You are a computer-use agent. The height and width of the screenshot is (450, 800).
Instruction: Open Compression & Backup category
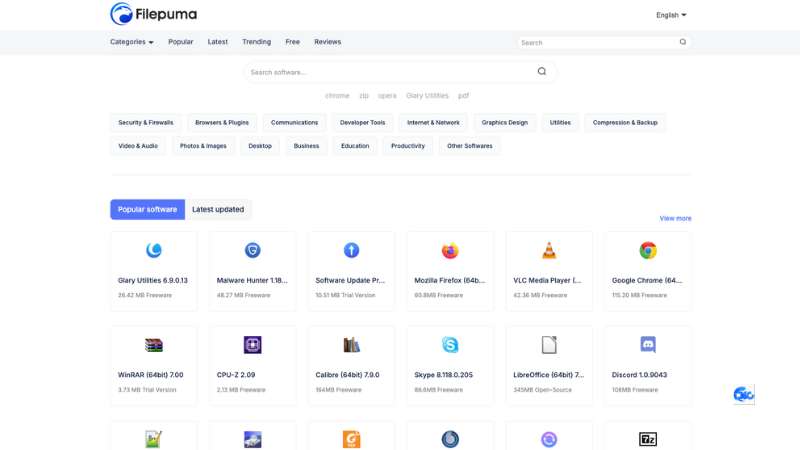[x=625, y=122]
